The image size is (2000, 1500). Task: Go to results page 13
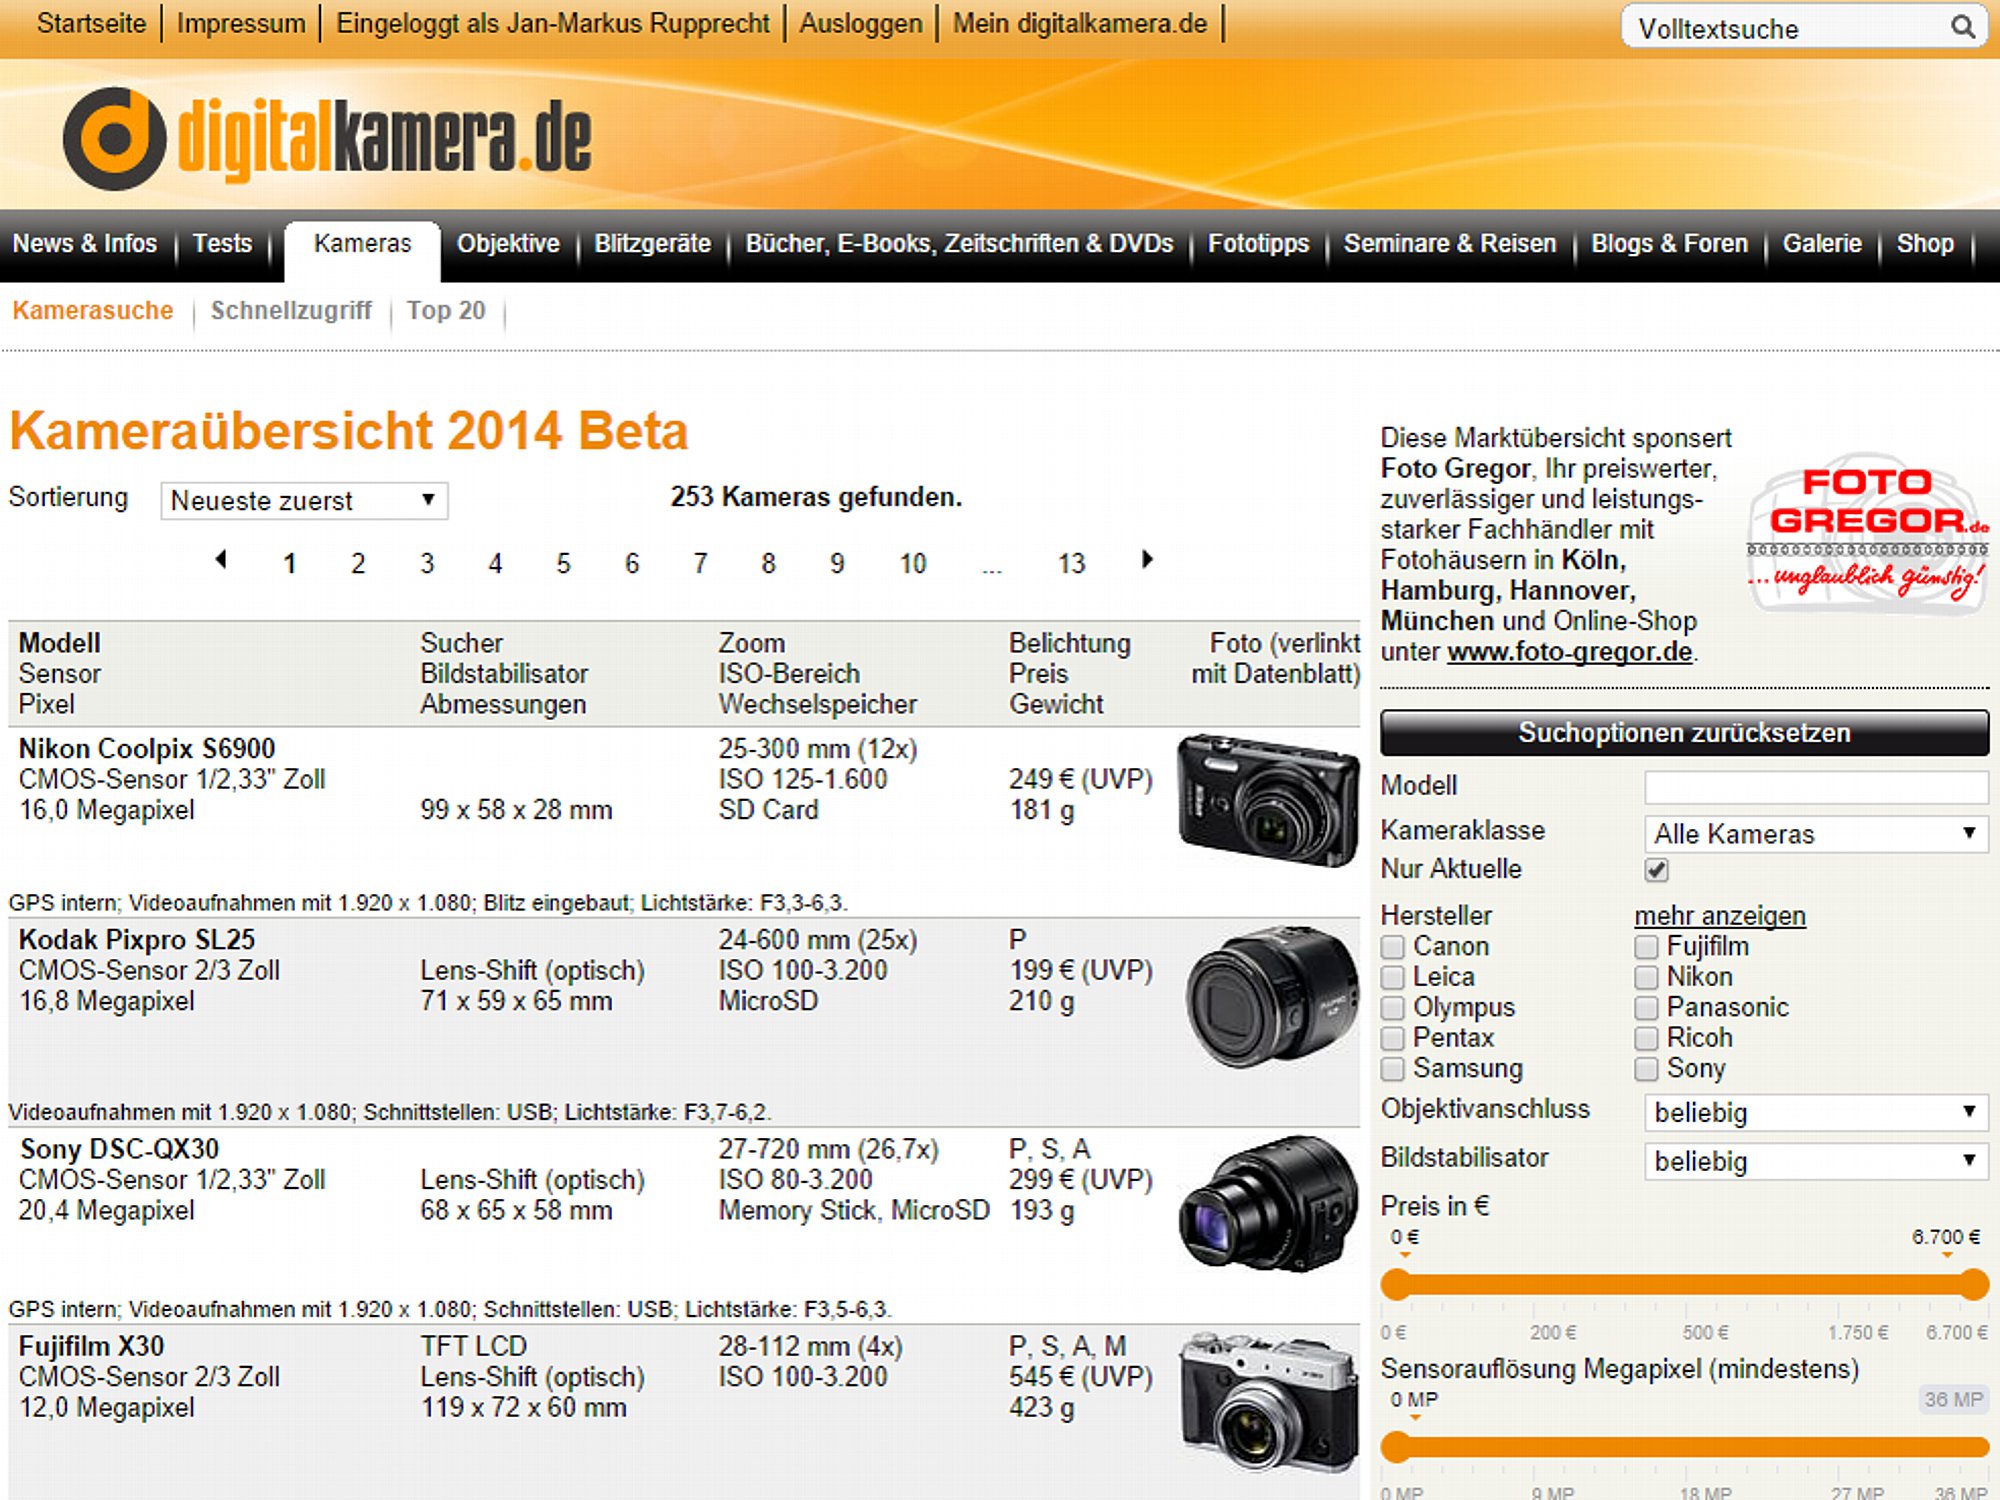(x=1071, y=564)
